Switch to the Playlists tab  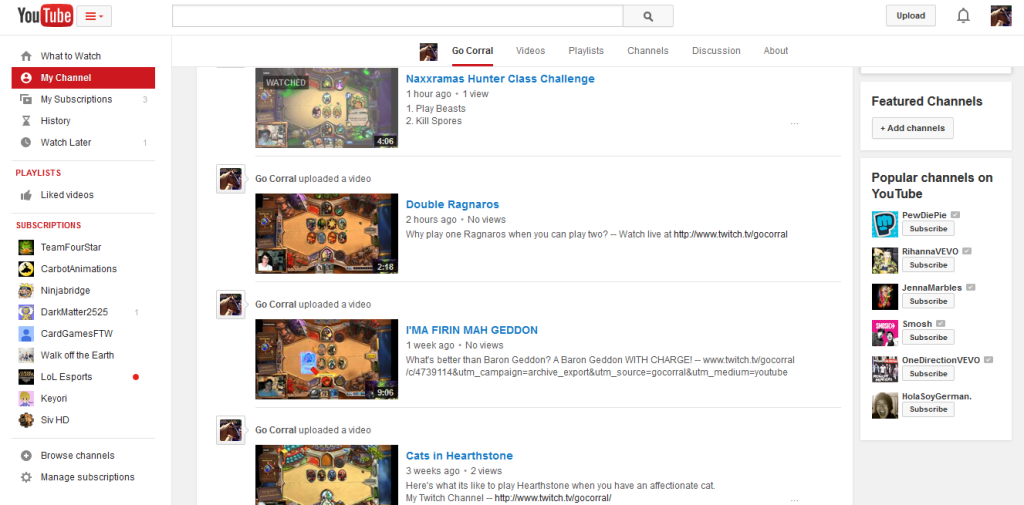(586, 50)
